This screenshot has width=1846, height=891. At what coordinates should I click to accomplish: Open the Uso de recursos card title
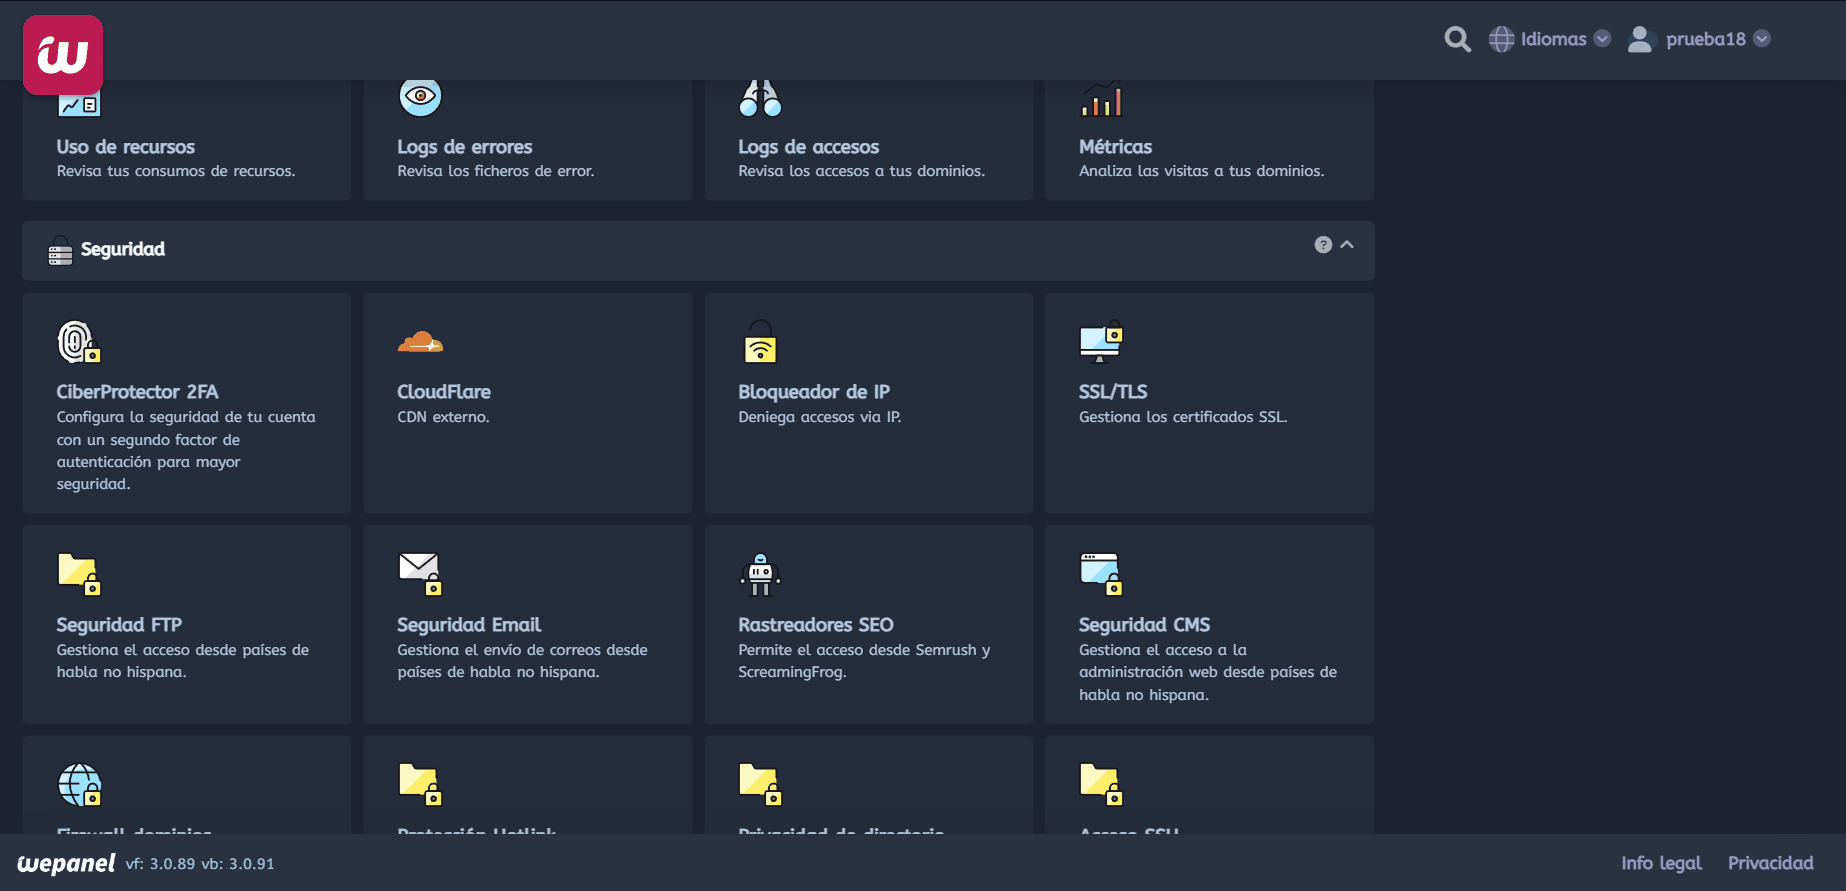click(x=125, y=147)
